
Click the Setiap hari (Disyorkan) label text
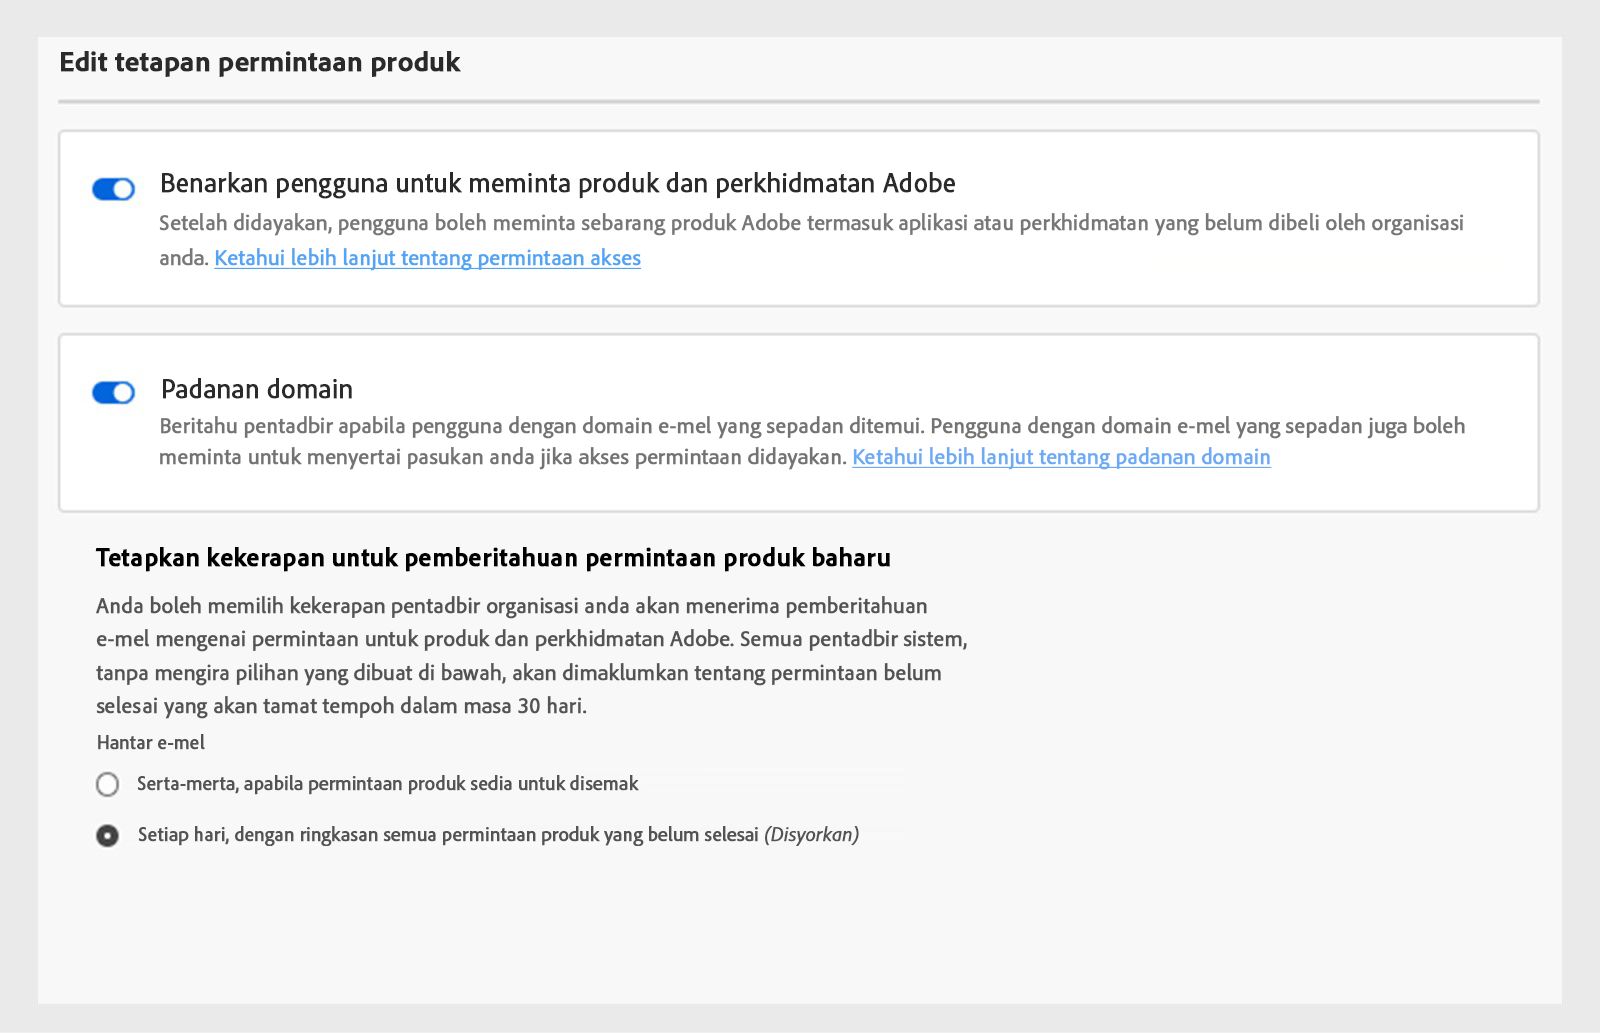pos(498,835)
